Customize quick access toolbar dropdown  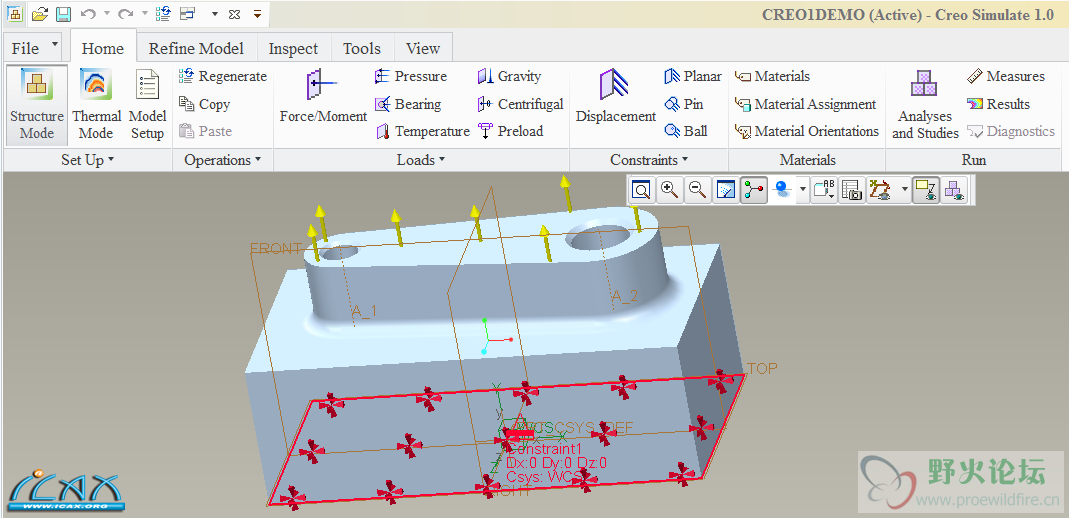(x=257, y=14)
